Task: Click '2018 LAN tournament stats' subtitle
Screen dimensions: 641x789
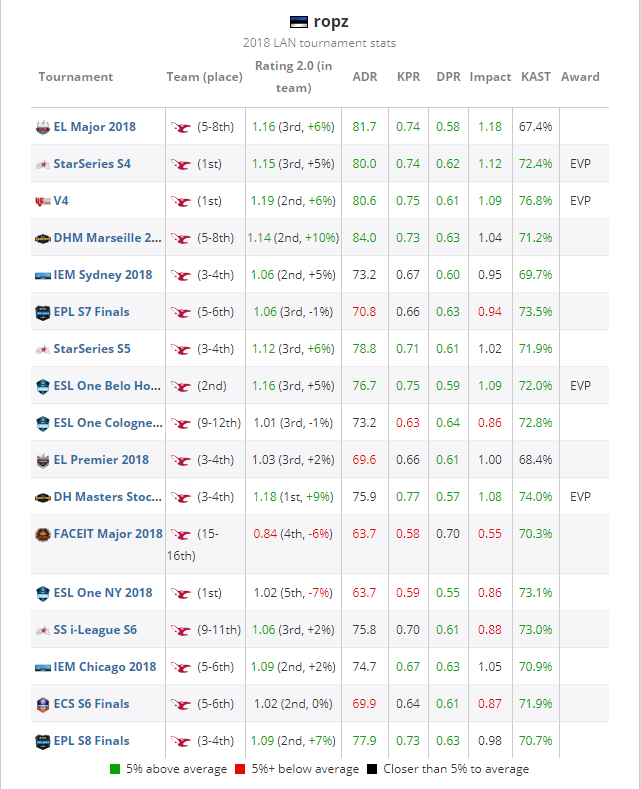Action: pyautogui.click(x=319, y=43)
